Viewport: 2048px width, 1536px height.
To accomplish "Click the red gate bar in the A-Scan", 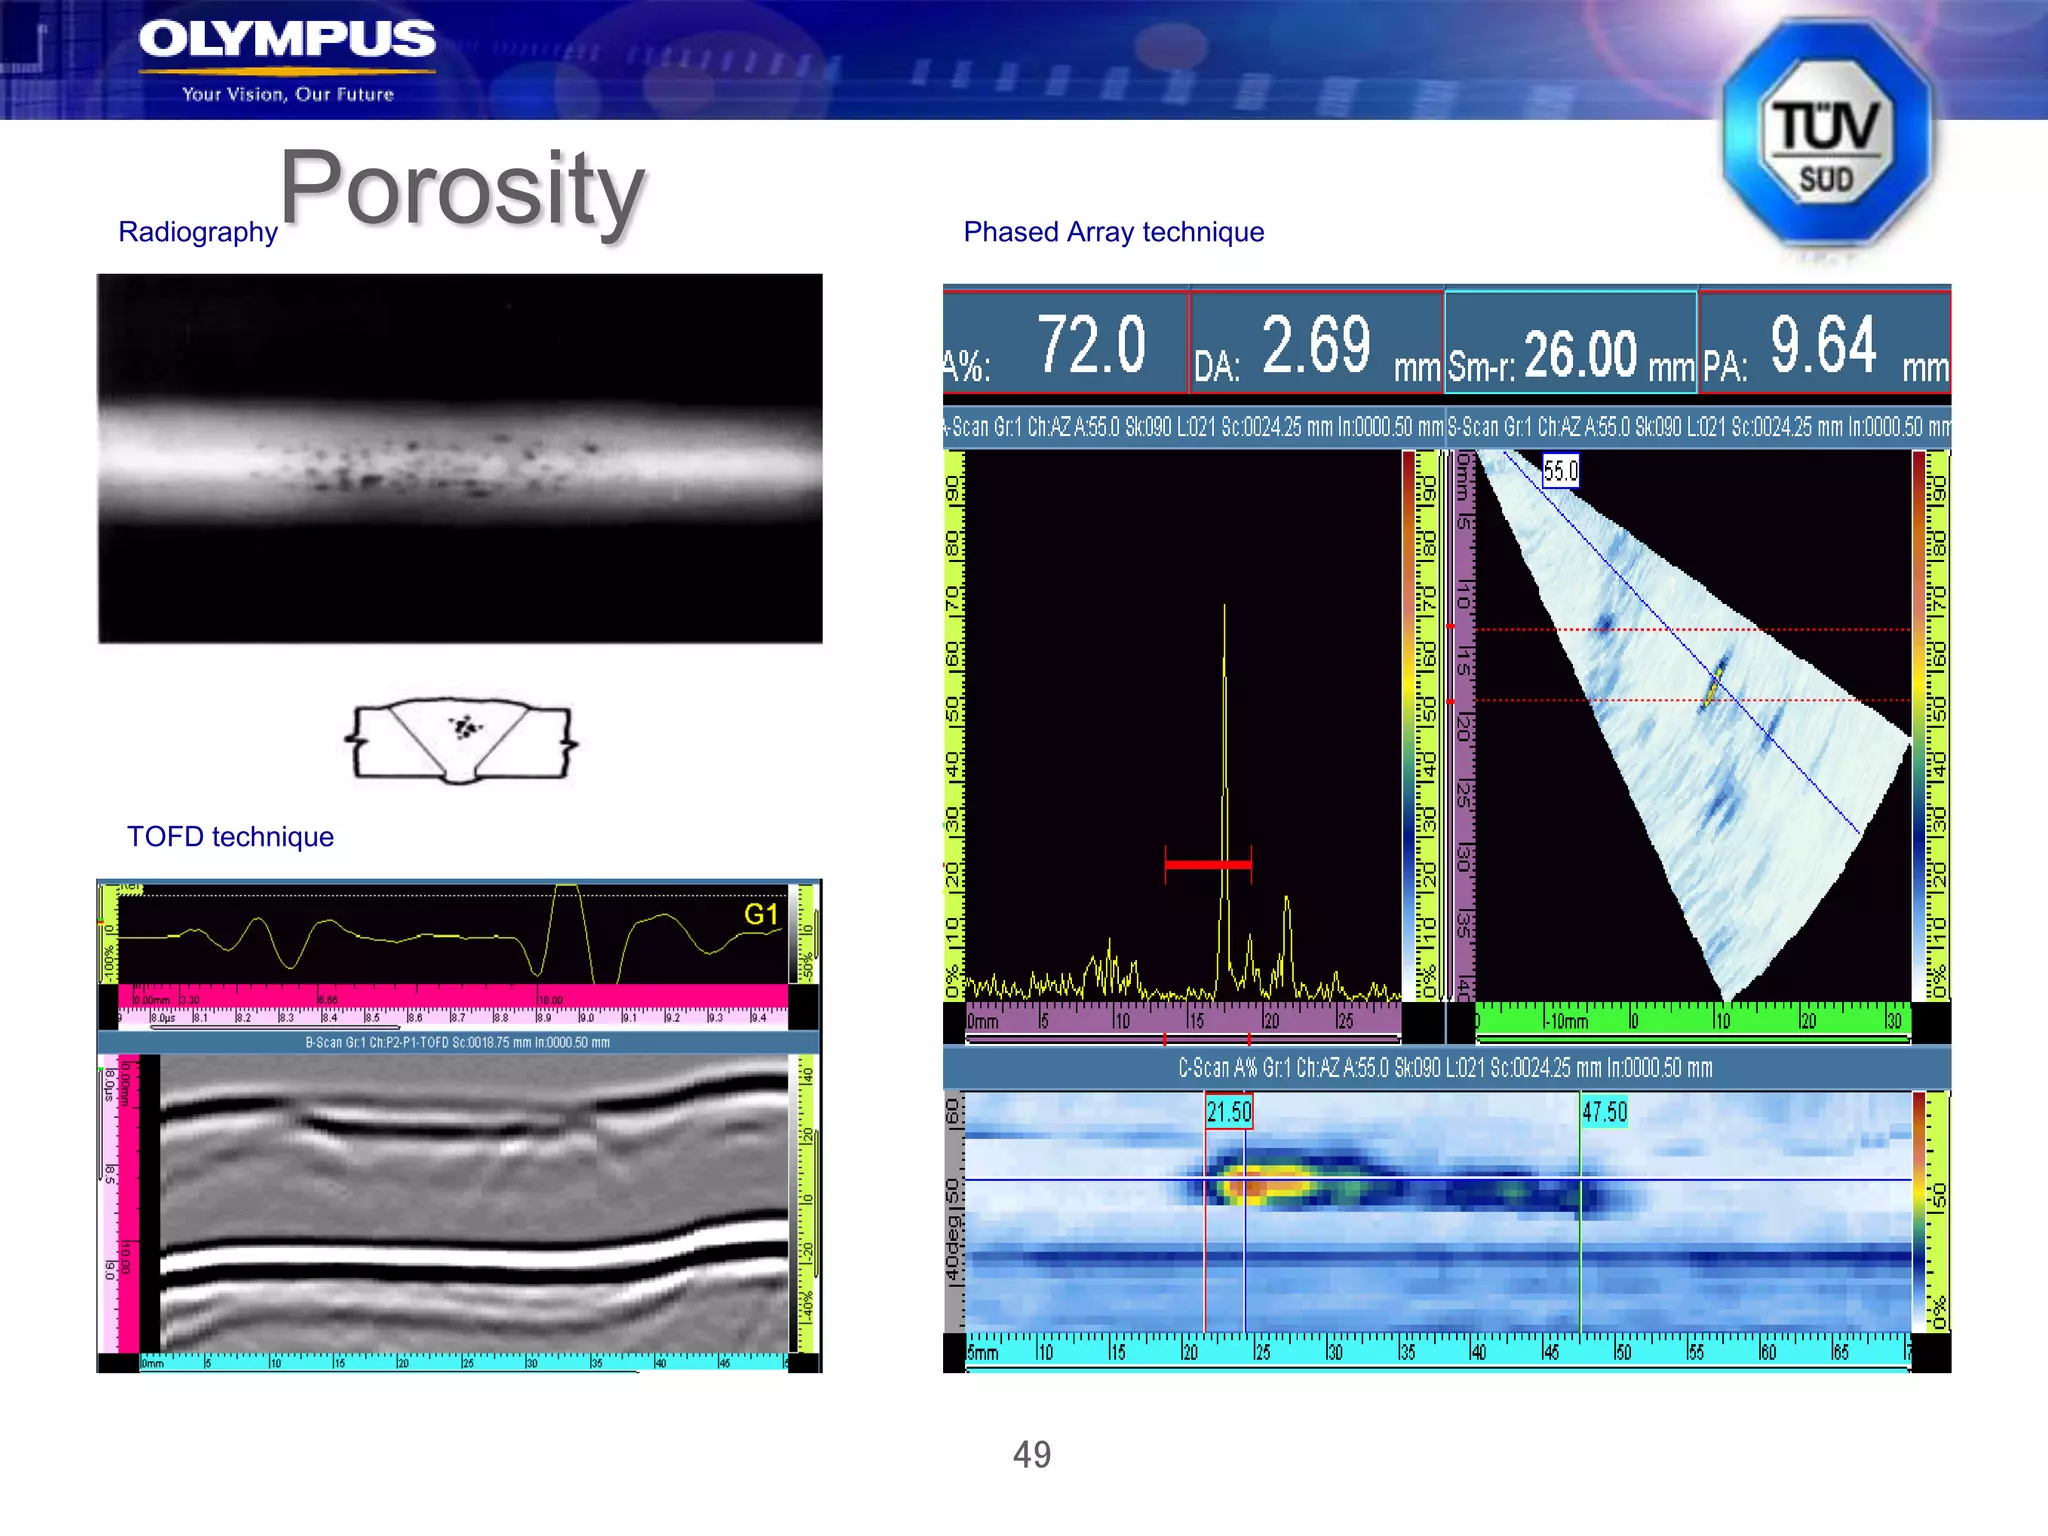I will [1208, 864].
